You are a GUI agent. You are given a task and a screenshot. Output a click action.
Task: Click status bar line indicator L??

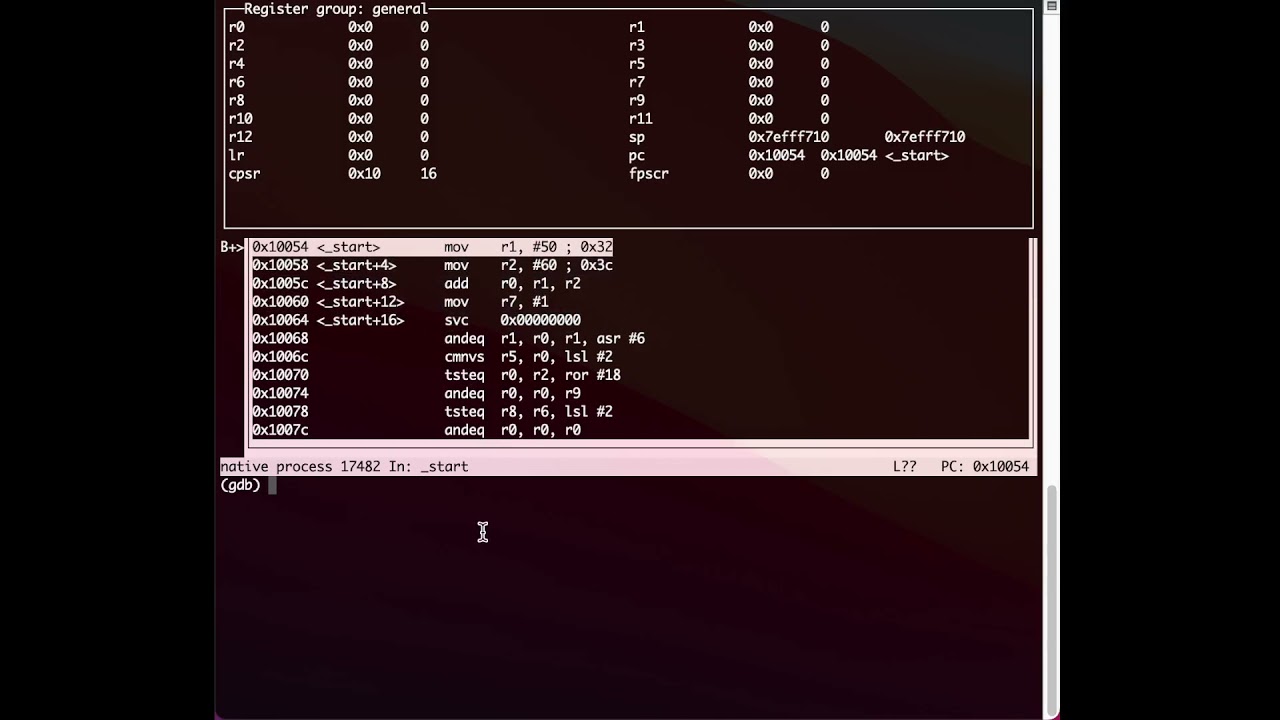(x=905, y=467)
